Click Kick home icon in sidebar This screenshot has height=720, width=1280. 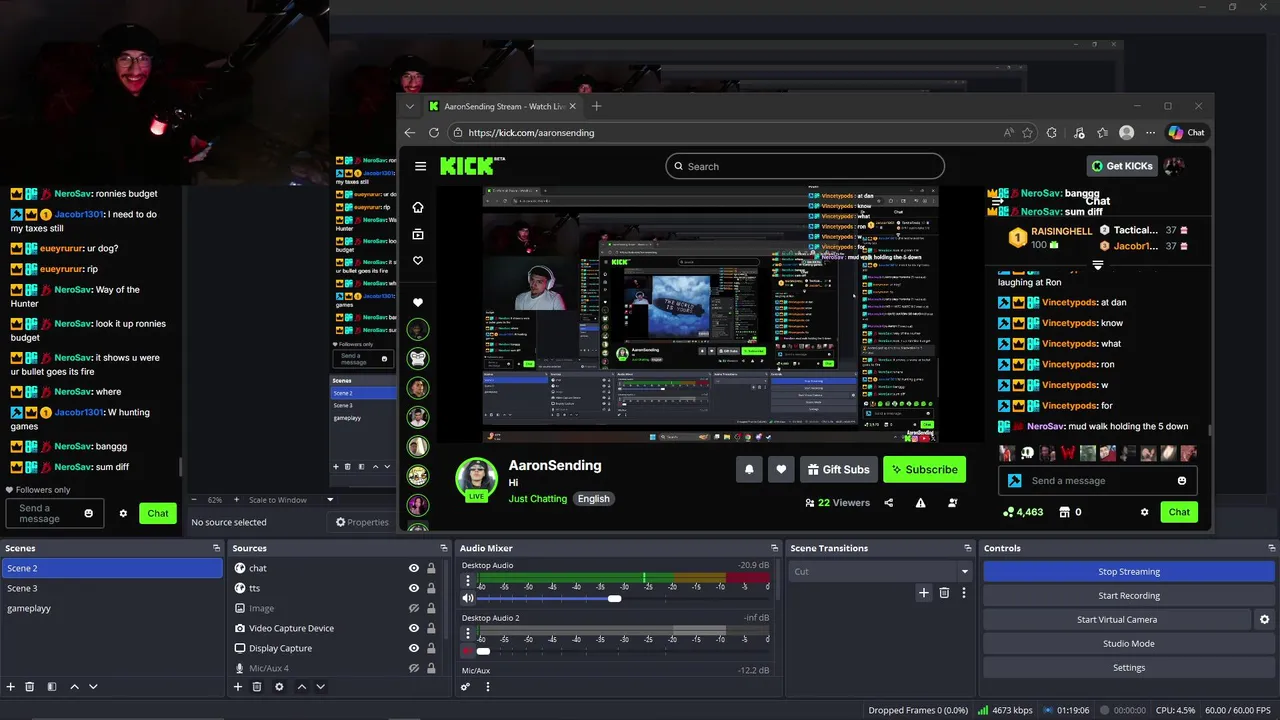coord(418,207)
